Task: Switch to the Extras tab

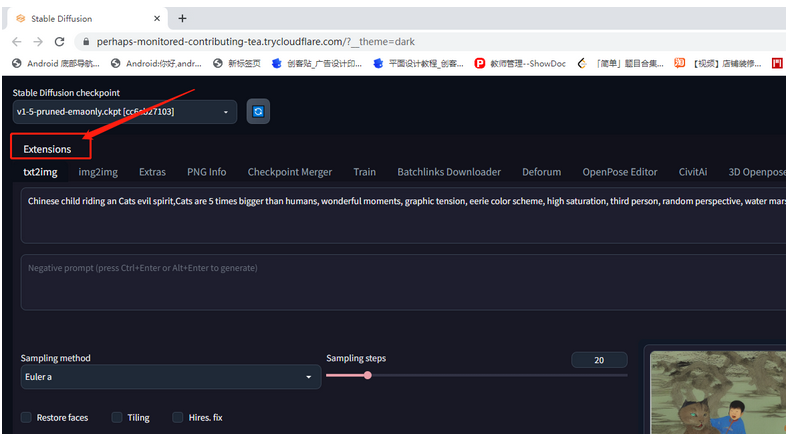Action: point(152,172)
